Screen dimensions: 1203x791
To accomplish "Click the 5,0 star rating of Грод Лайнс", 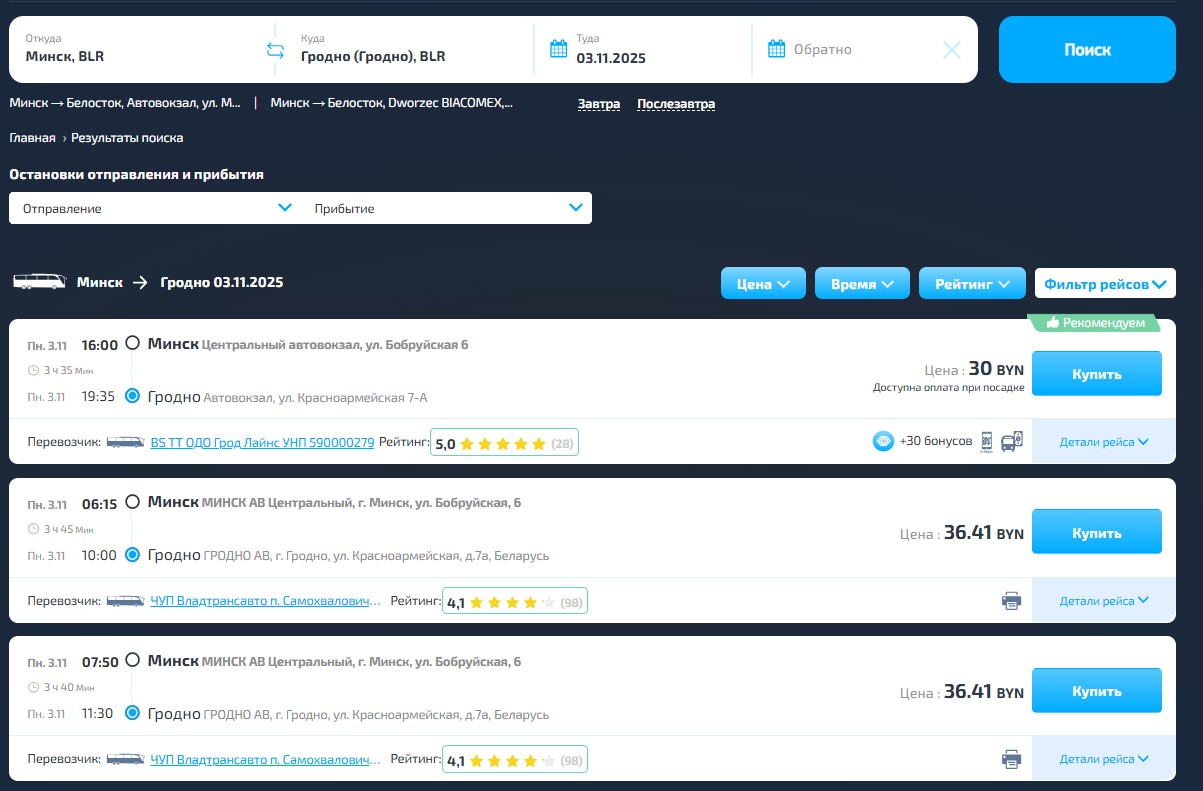I will tap(504, 443).
